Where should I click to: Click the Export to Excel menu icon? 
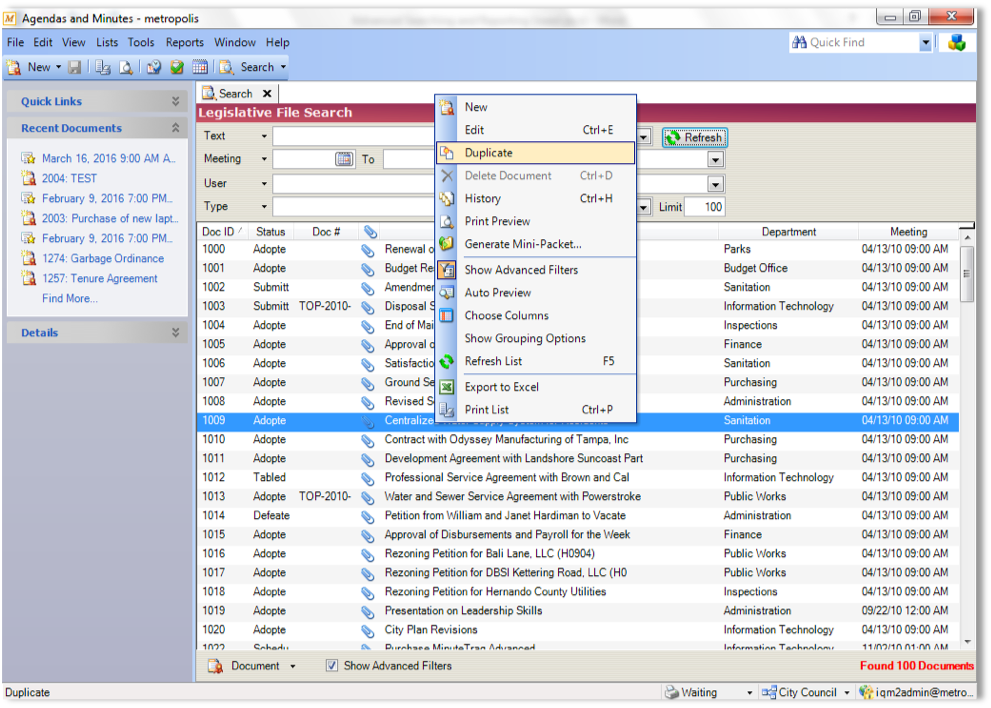[x=447, y=387]
